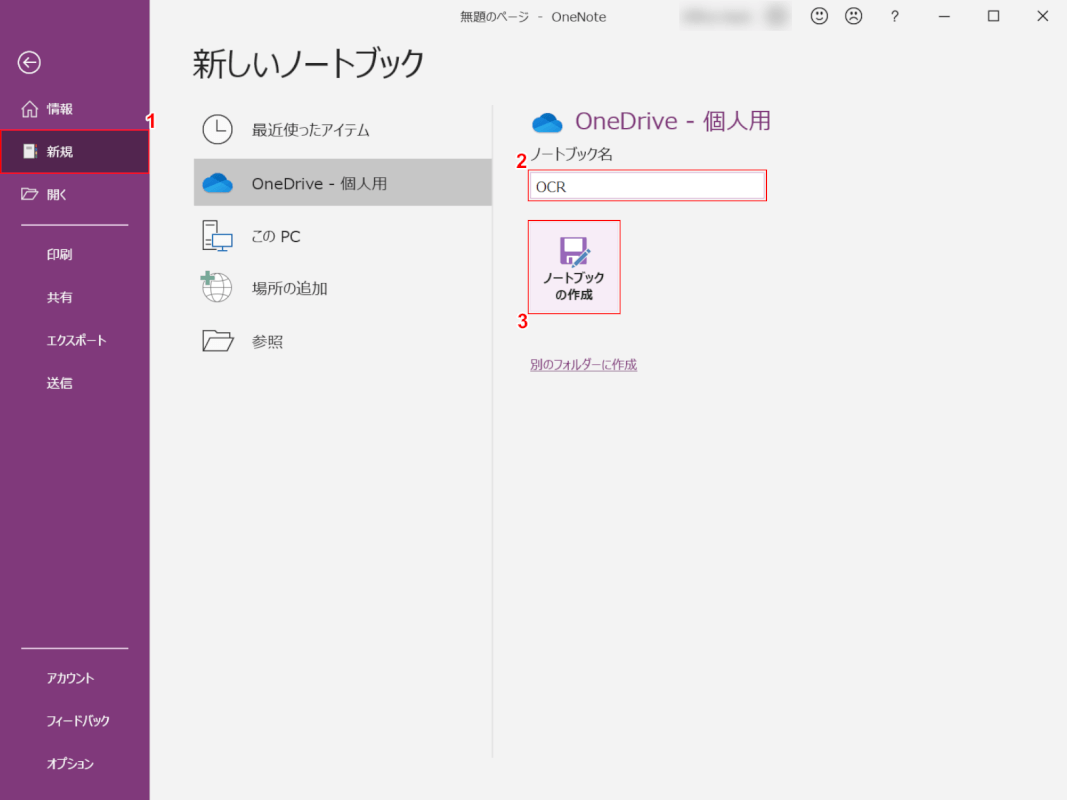This screenshot has width=1067, height=800.
Task: Click the folder icon for 参照
Action: point(217,341)
